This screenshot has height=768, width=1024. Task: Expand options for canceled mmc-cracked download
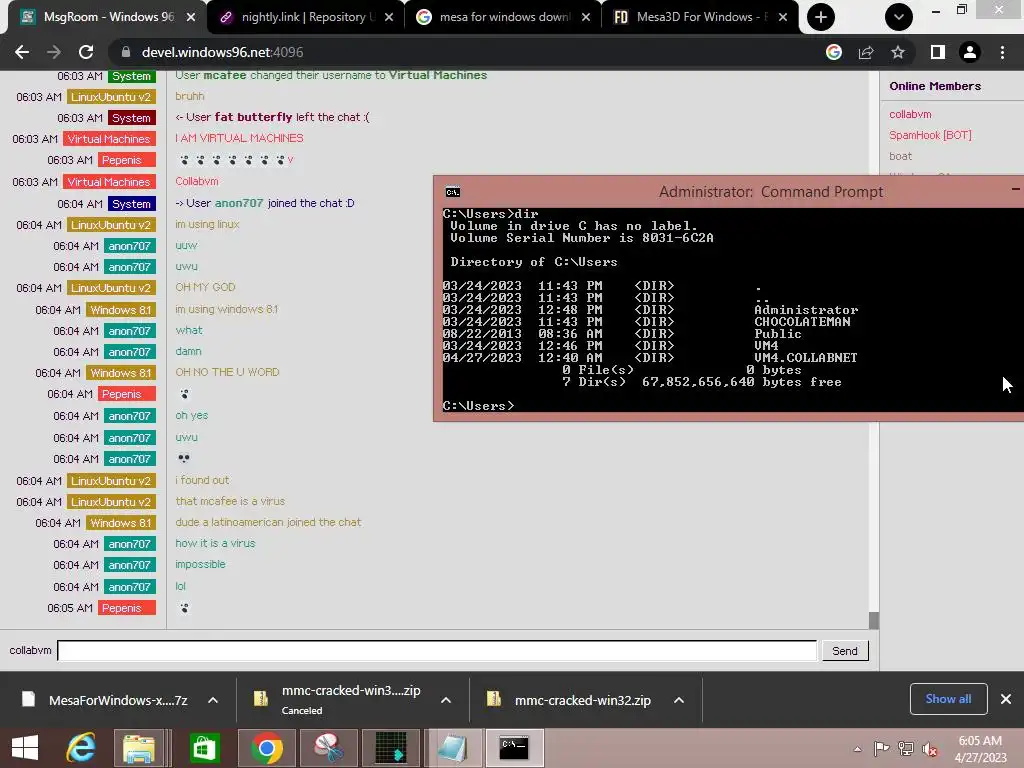click(446, 700)
